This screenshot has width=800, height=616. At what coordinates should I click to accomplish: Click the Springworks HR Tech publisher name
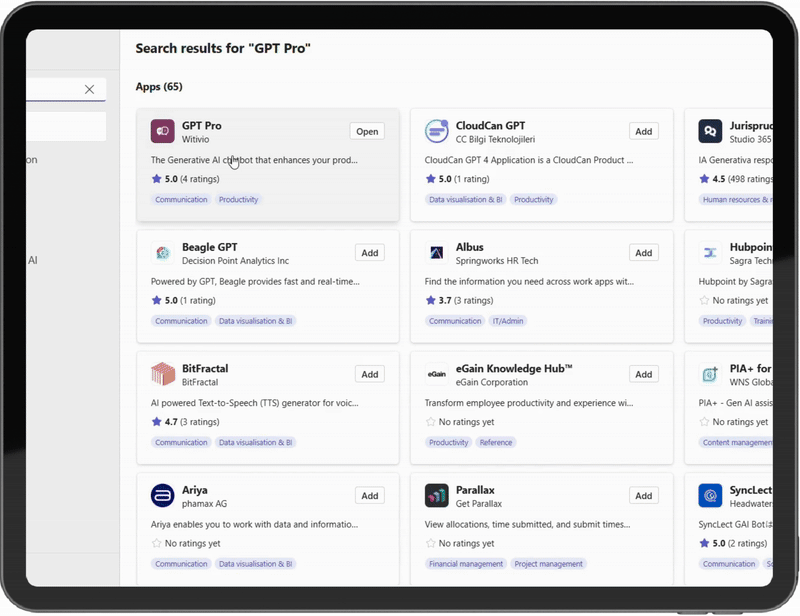tap(497, 261)
